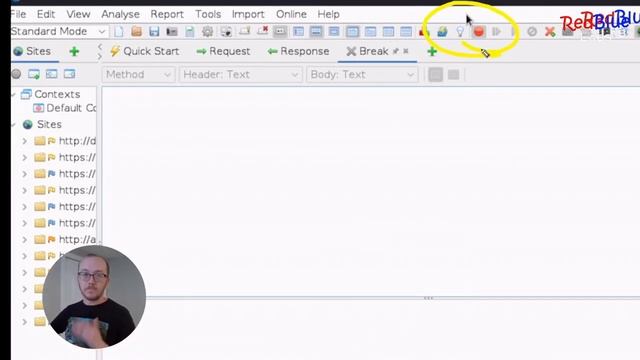
Task: Select expand Information tabs layout
Action: click(316, 31)
